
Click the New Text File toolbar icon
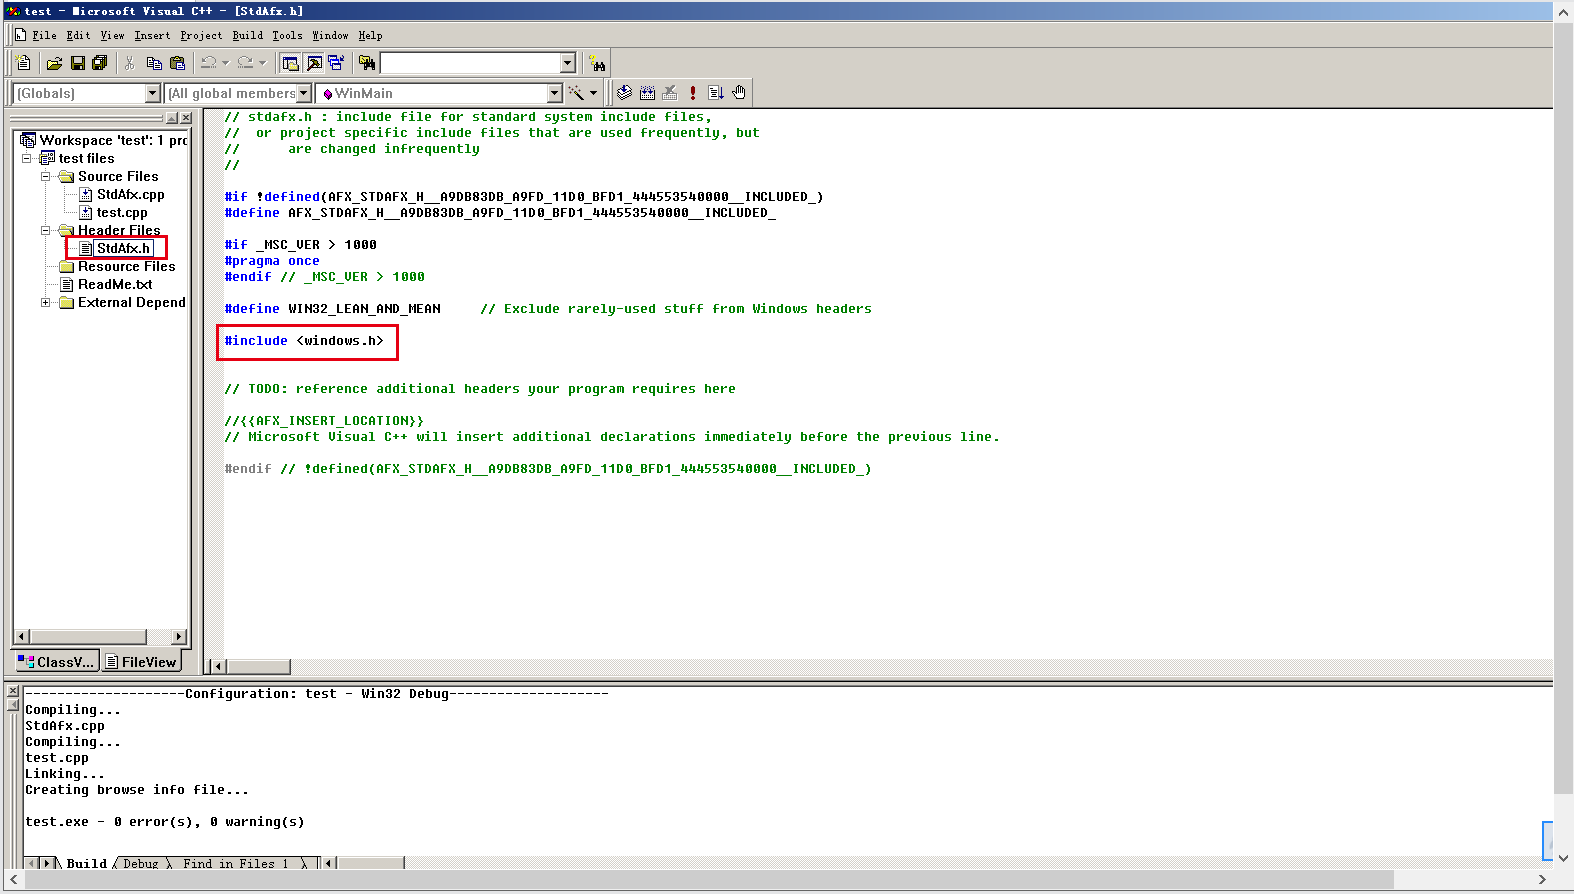24,63
